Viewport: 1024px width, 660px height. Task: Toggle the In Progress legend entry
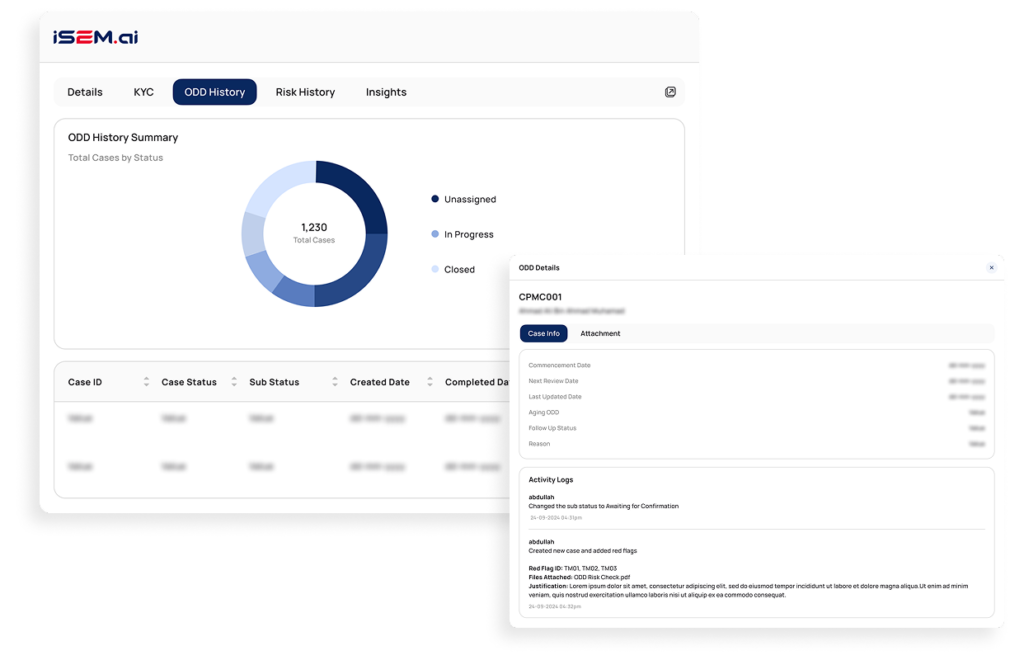pos(468,234)
